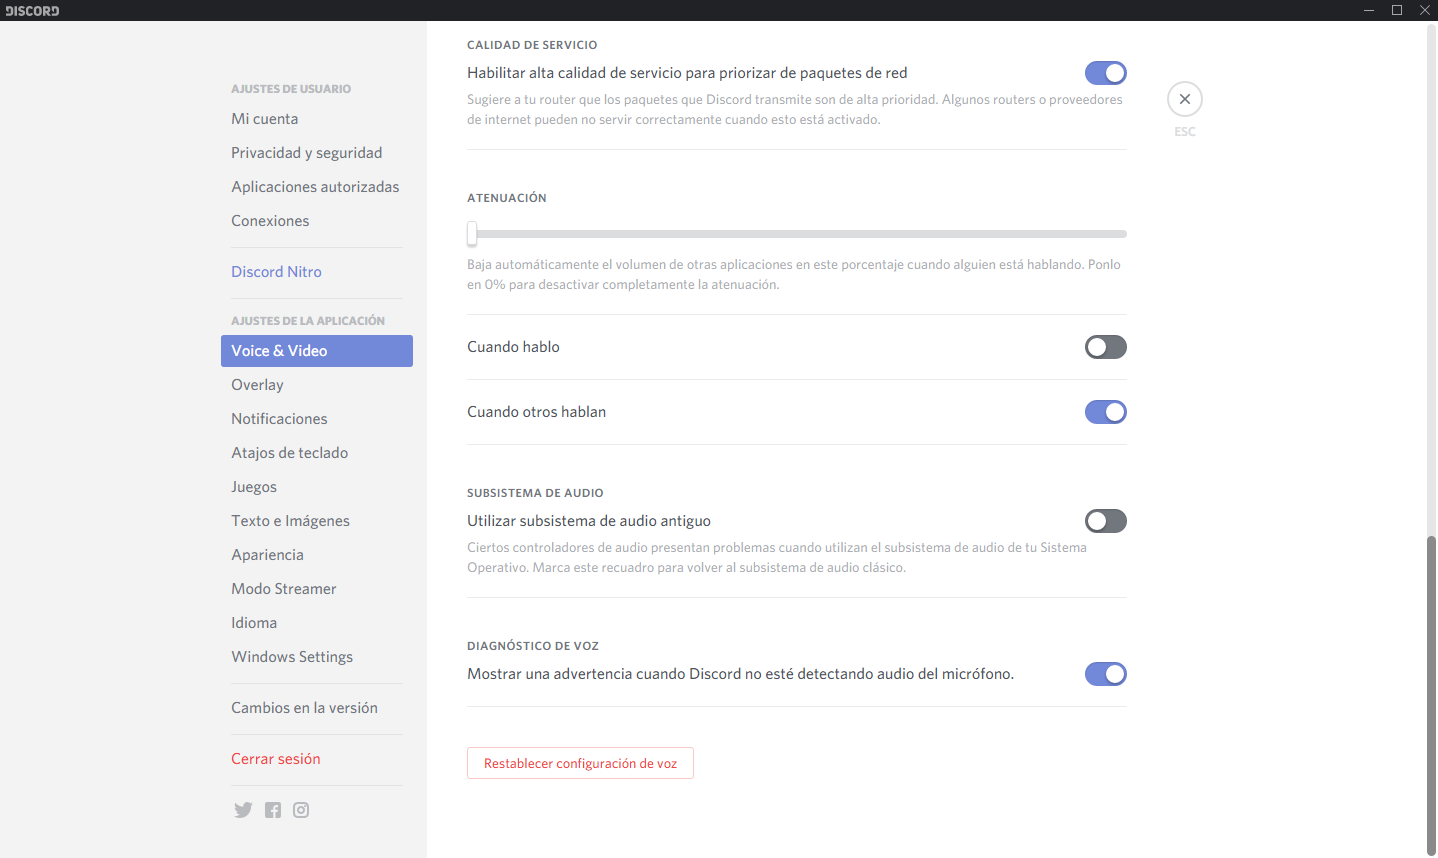
Task: Select Juegos in sidebar
Action: (317, 487)
